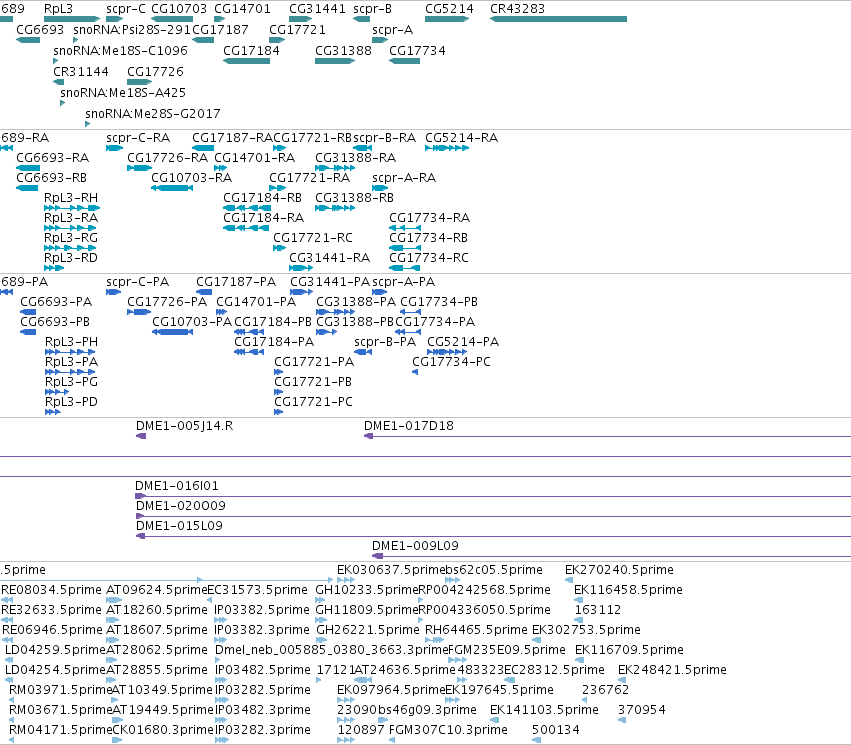Image resolution: width=851 pixels, height=745 pixels.
Task: Select the CG31441 gene label
Action: (317, 9)
